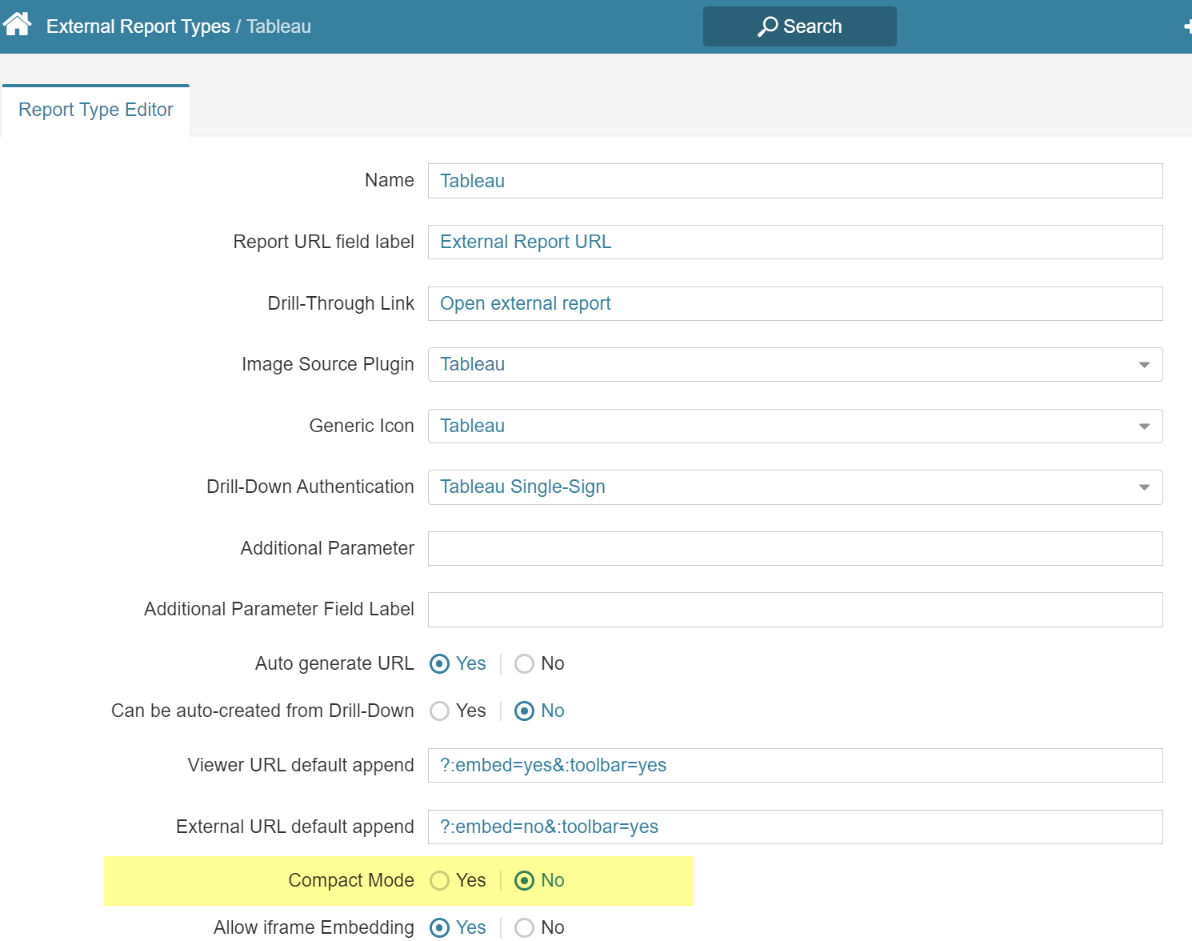This screenshot has height=941, width=1192.
Task: Disable iframe embedding by selecting No
Action: pyautogui.click(x=524, y=927)
